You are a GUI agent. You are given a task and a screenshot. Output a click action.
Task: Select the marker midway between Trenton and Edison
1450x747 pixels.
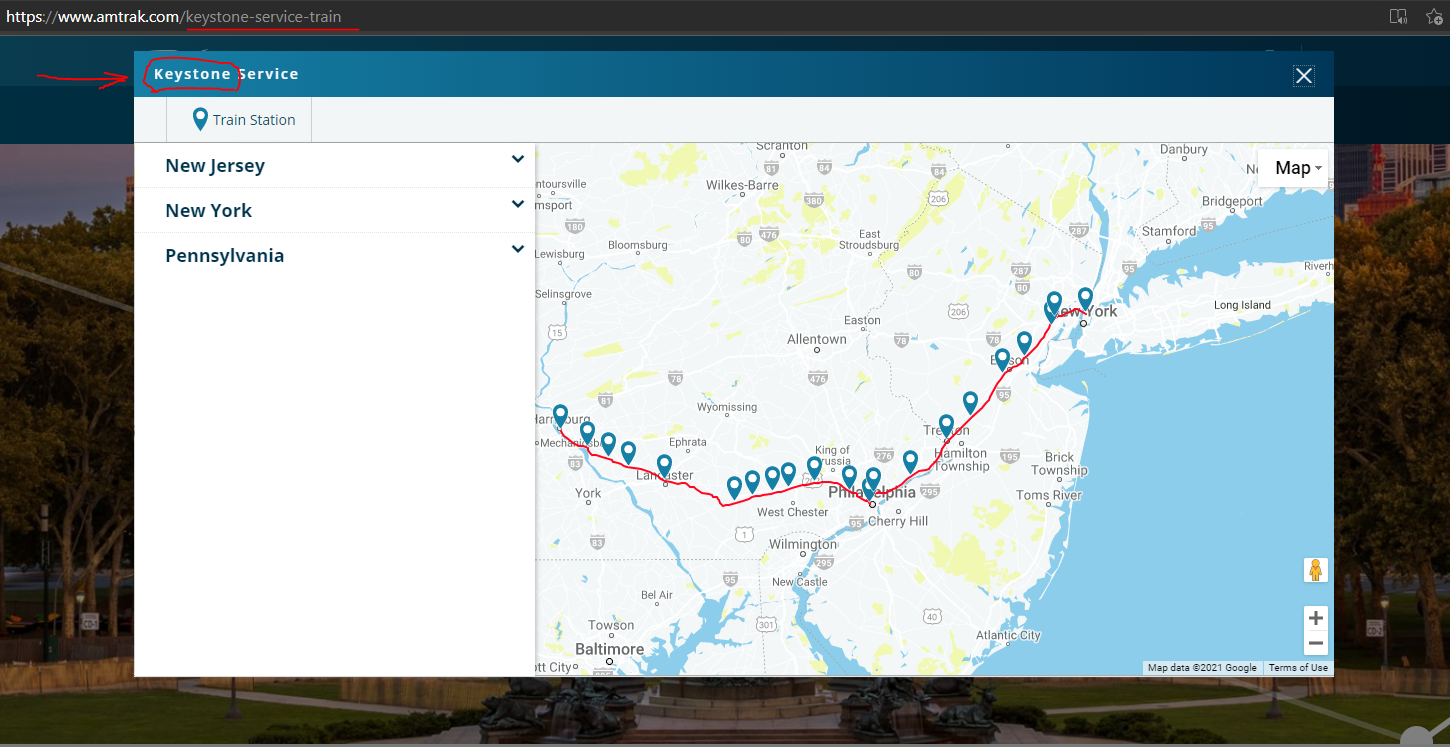tap(970, 403)
